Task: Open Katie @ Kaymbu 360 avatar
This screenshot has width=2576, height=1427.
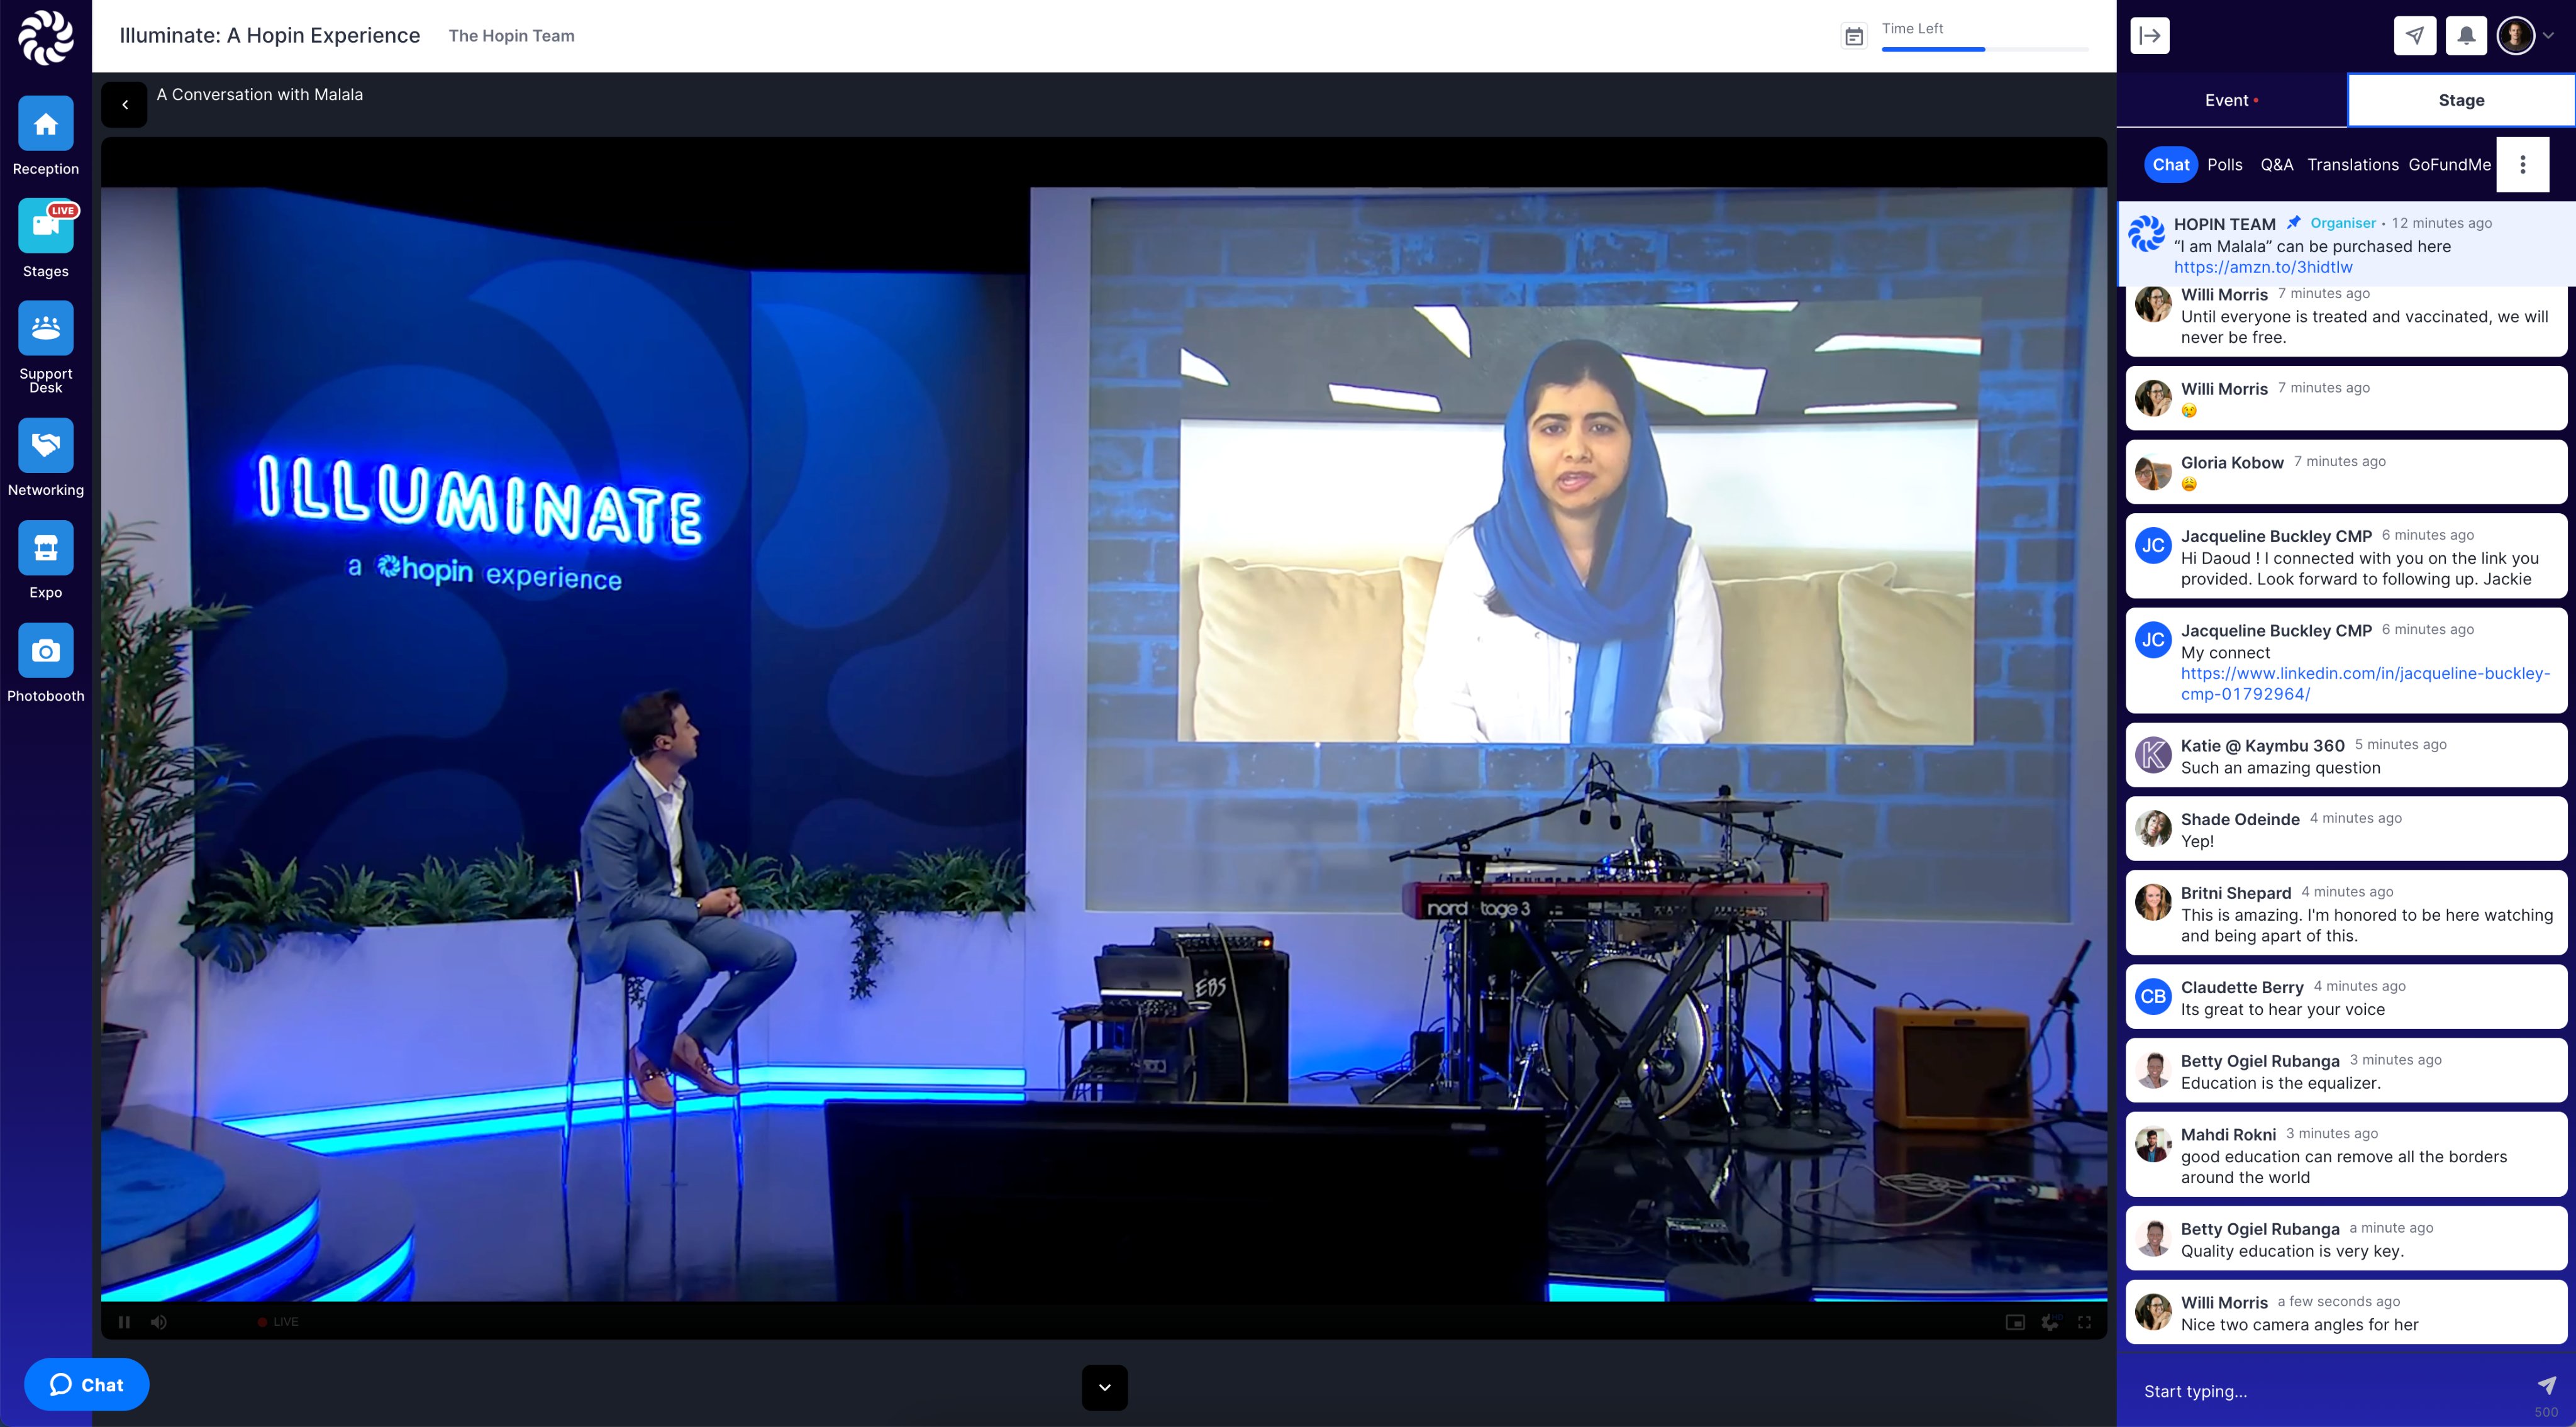Action: 2153,755
